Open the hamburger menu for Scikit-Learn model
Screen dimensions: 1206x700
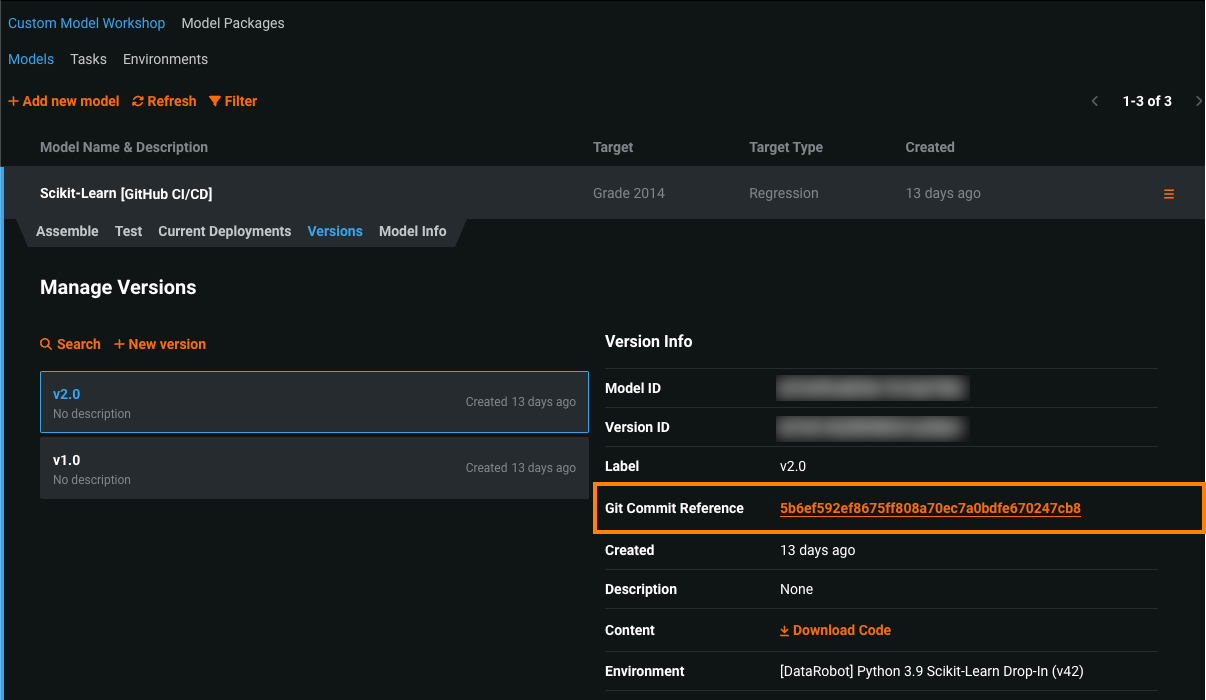(x=1169, y=194)
